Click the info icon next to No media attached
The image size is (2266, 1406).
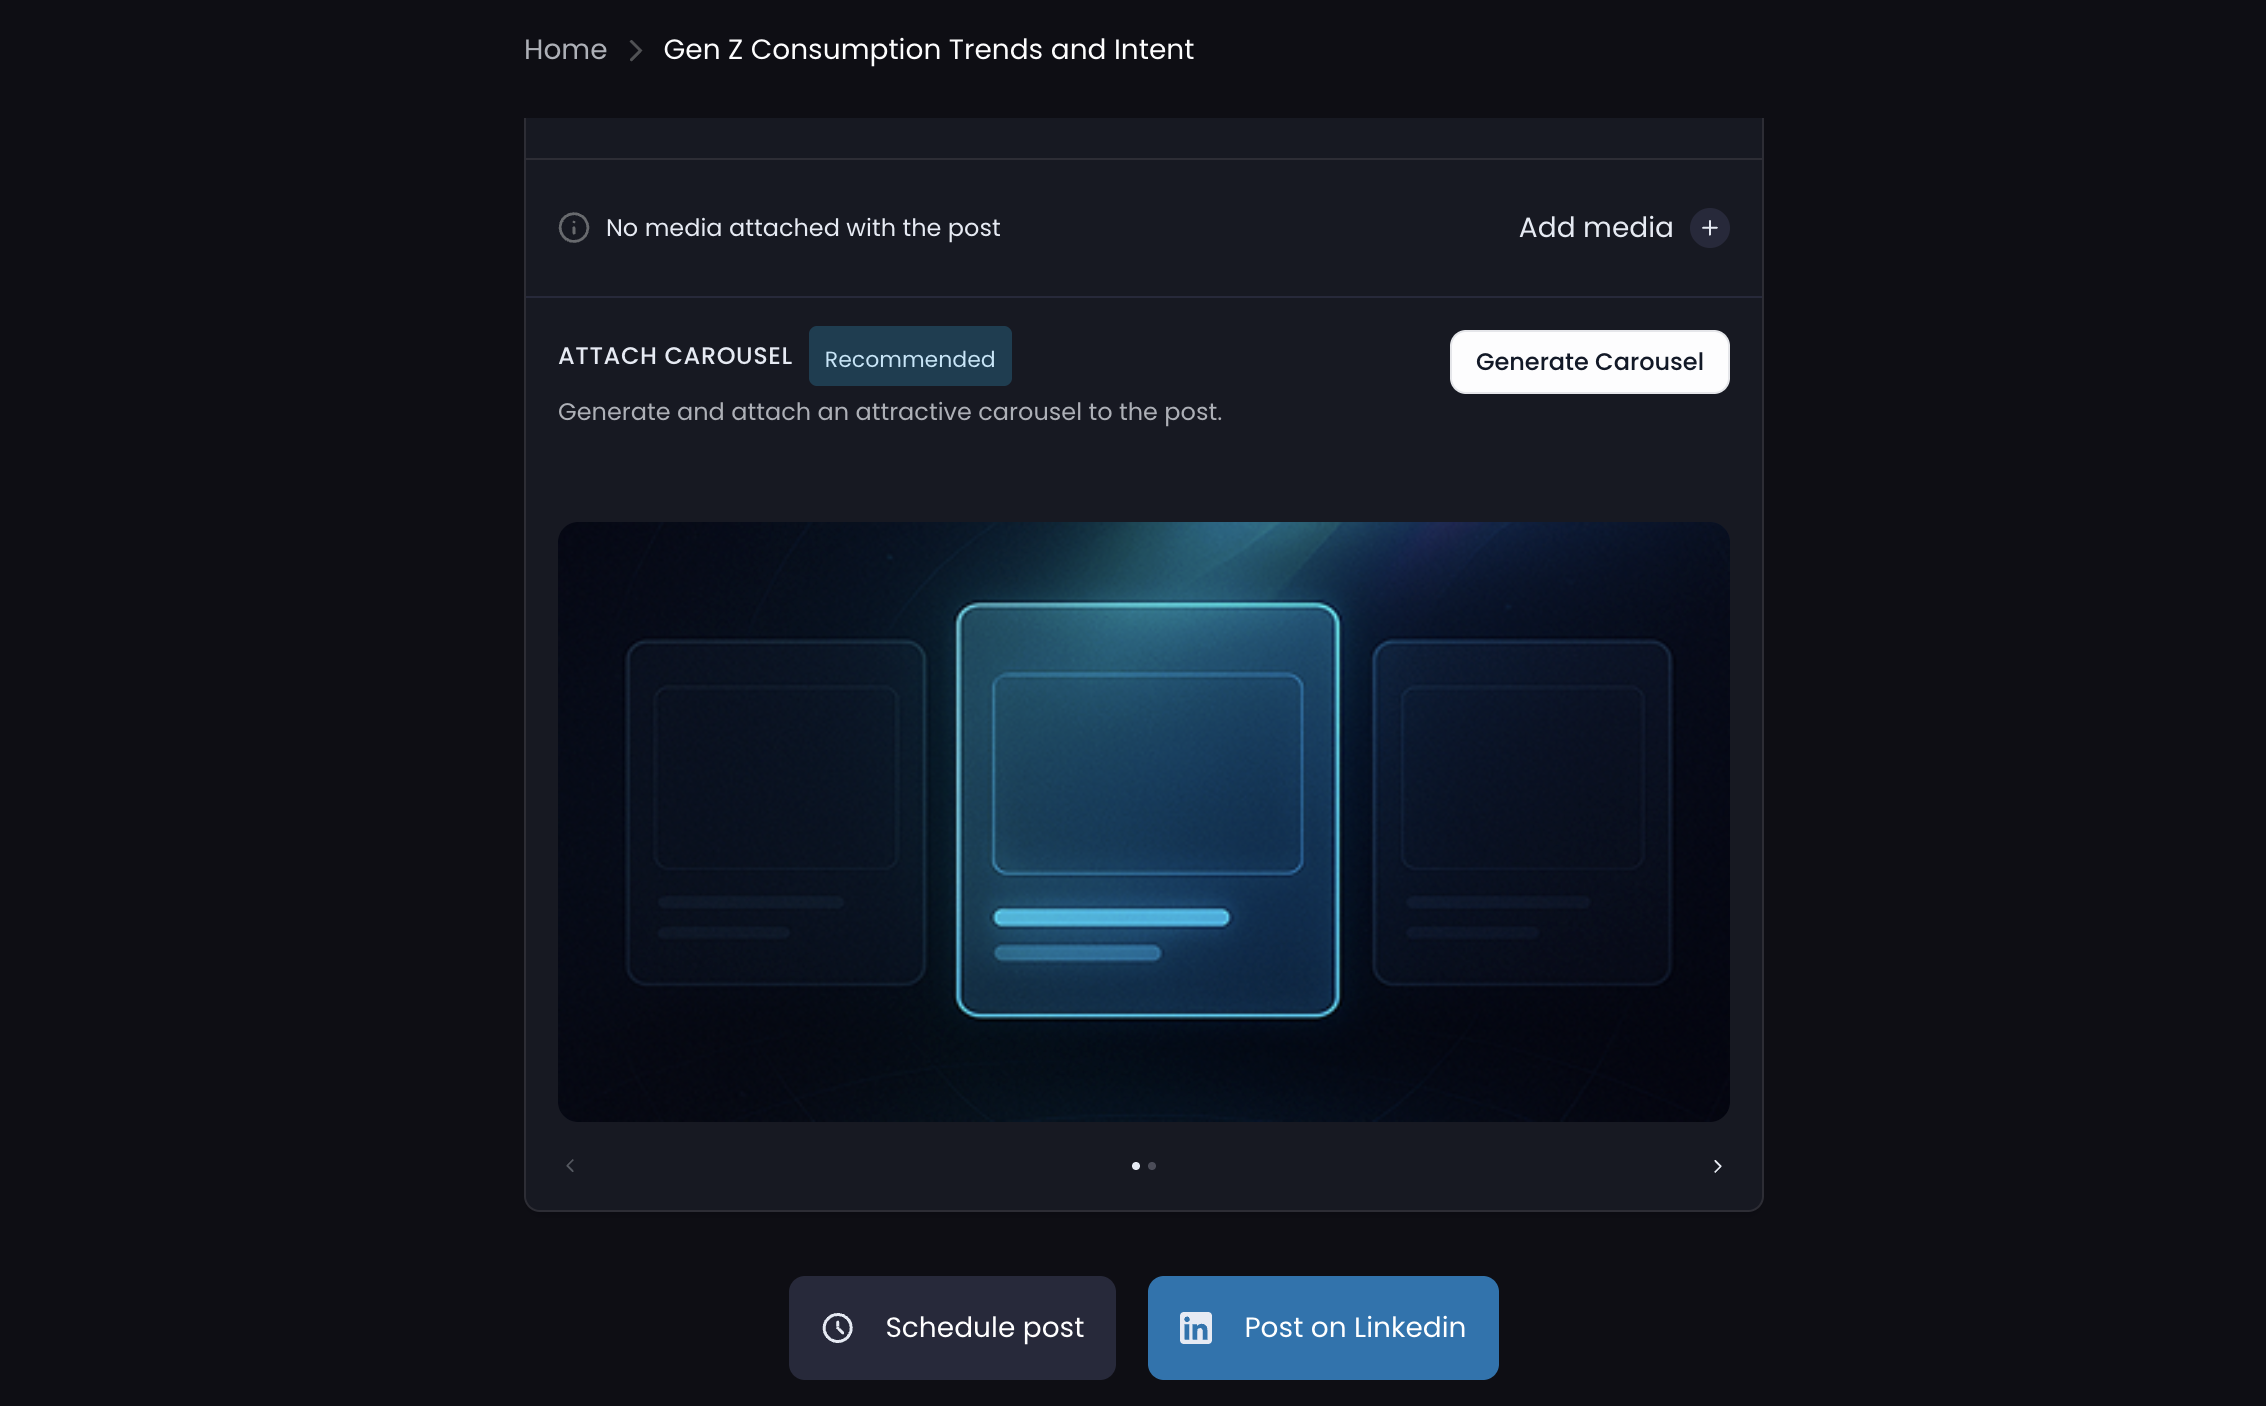pyautogui.click(x=574, y=228)
